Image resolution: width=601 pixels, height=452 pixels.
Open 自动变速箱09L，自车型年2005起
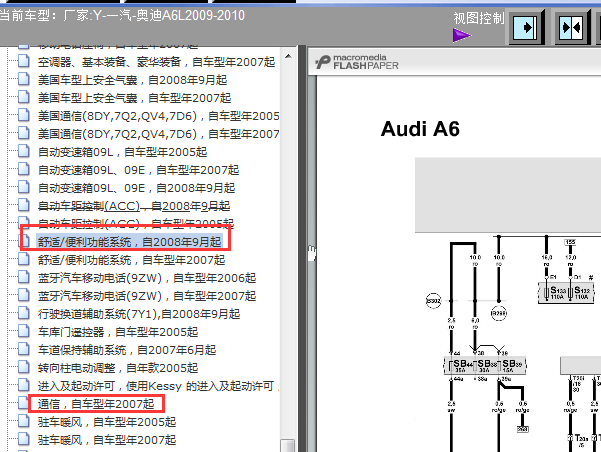122,152
